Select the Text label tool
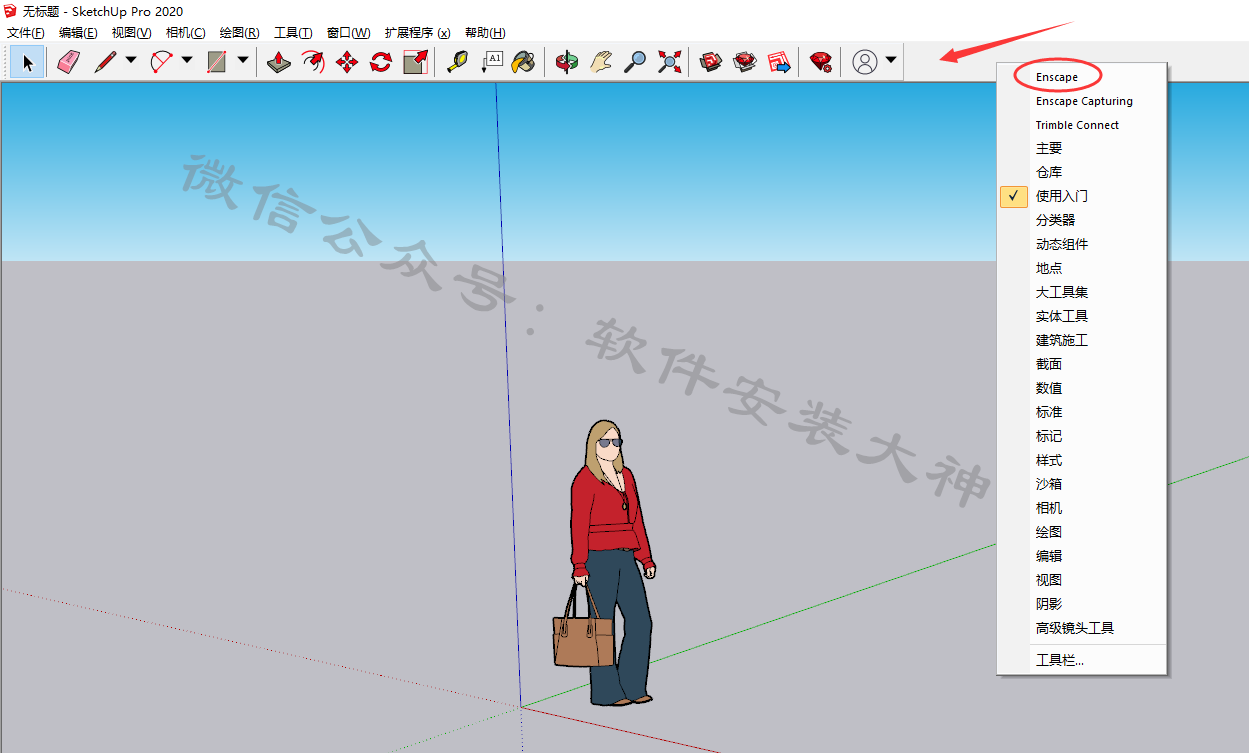Screen dimensions: 1249x753 click(x=491, y=62)
